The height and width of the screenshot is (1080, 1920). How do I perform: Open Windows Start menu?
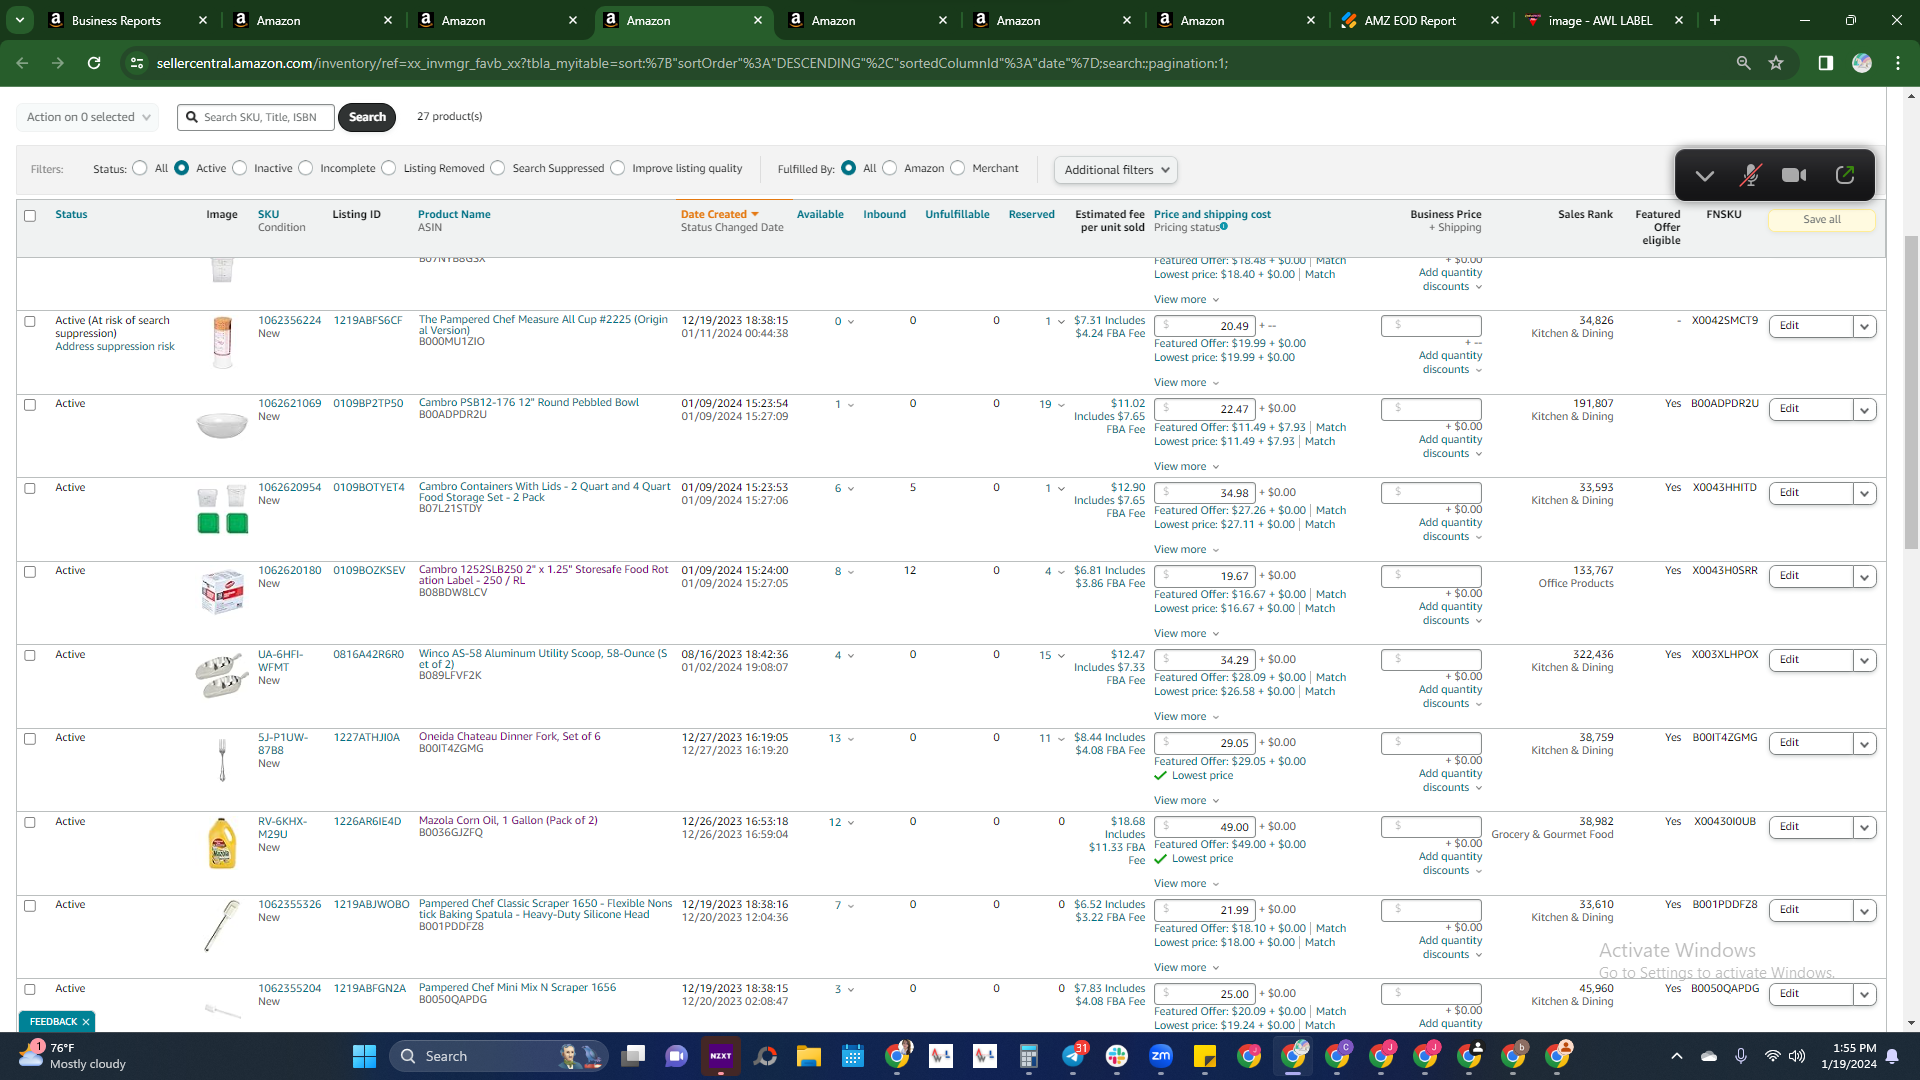click(x=365, y=1056)
